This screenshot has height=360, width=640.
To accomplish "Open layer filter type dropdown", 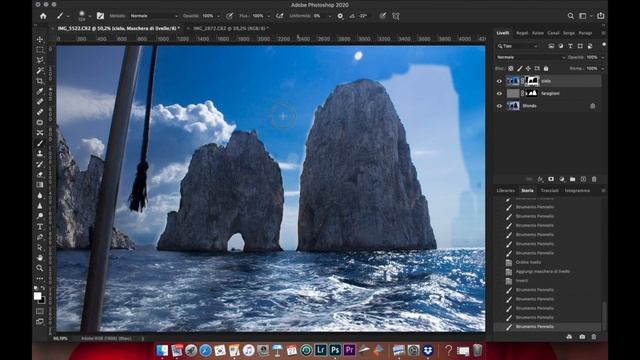I will click(x=518, y=46).
